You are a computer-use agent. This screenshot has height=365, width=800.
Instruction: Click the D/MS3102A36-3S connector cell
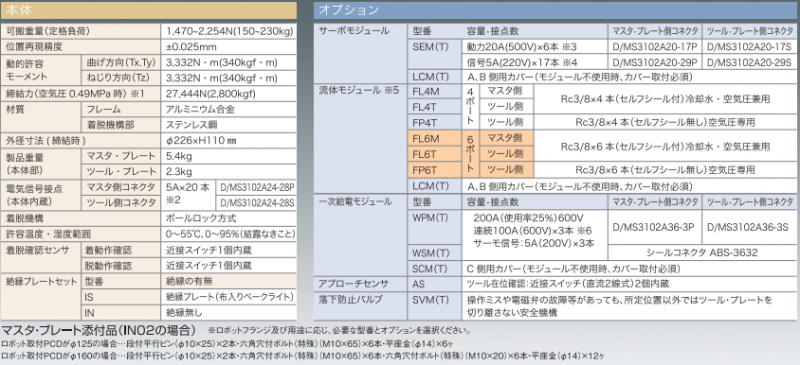(748, 227)
